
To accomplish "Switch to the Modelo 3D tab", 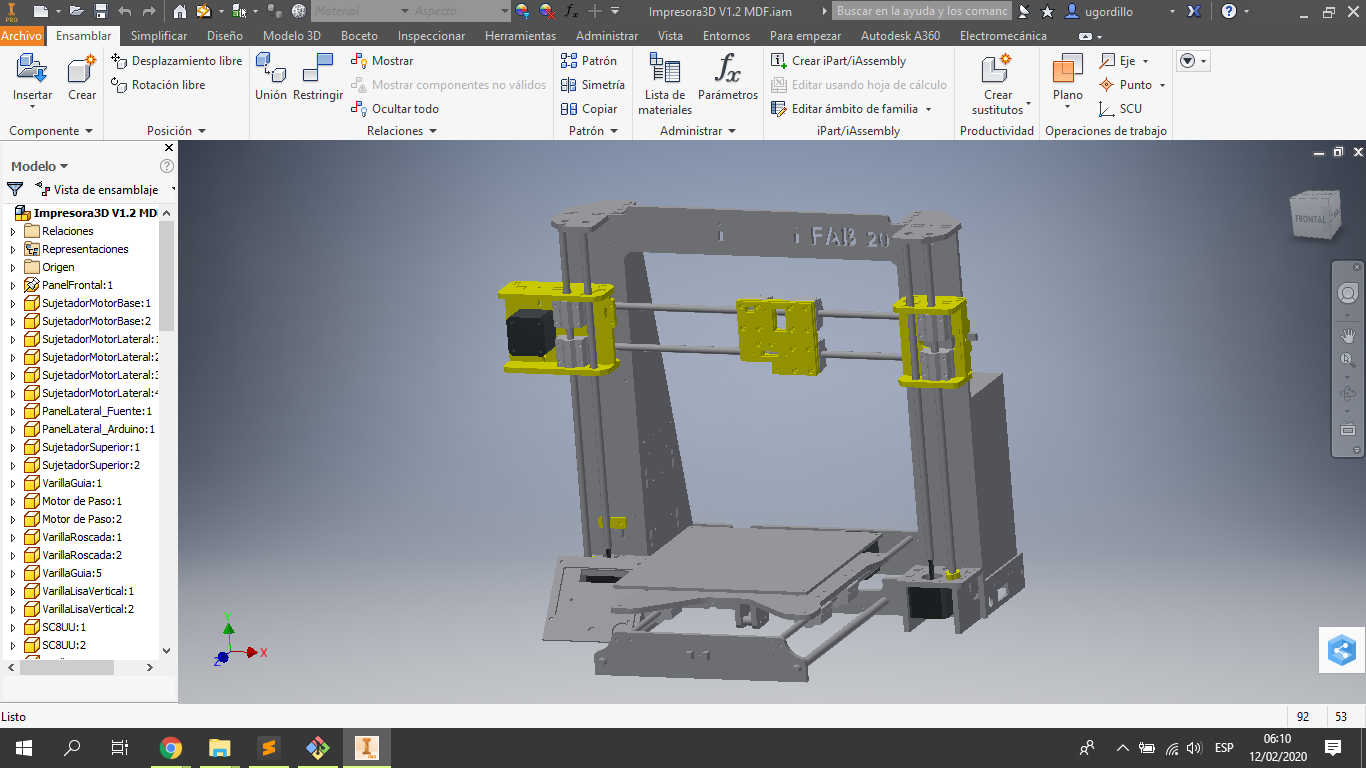I will 292,36.
